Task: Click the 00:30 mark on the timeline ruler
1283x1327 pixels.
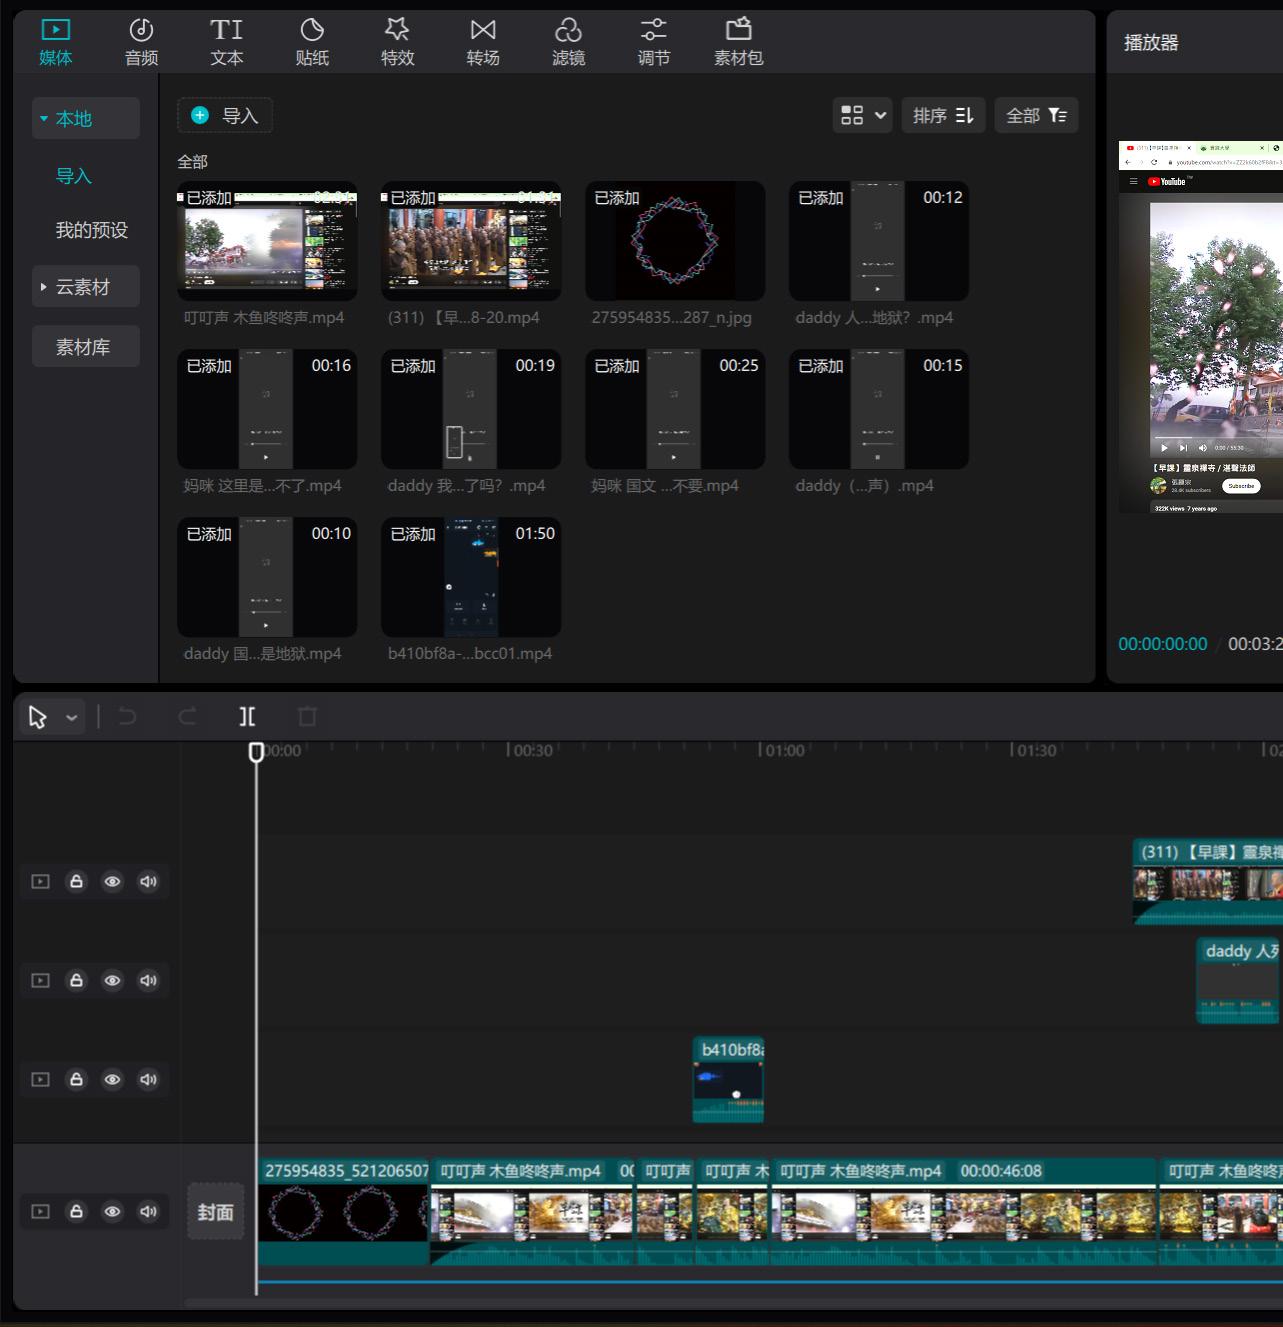Action: point(533,750)
